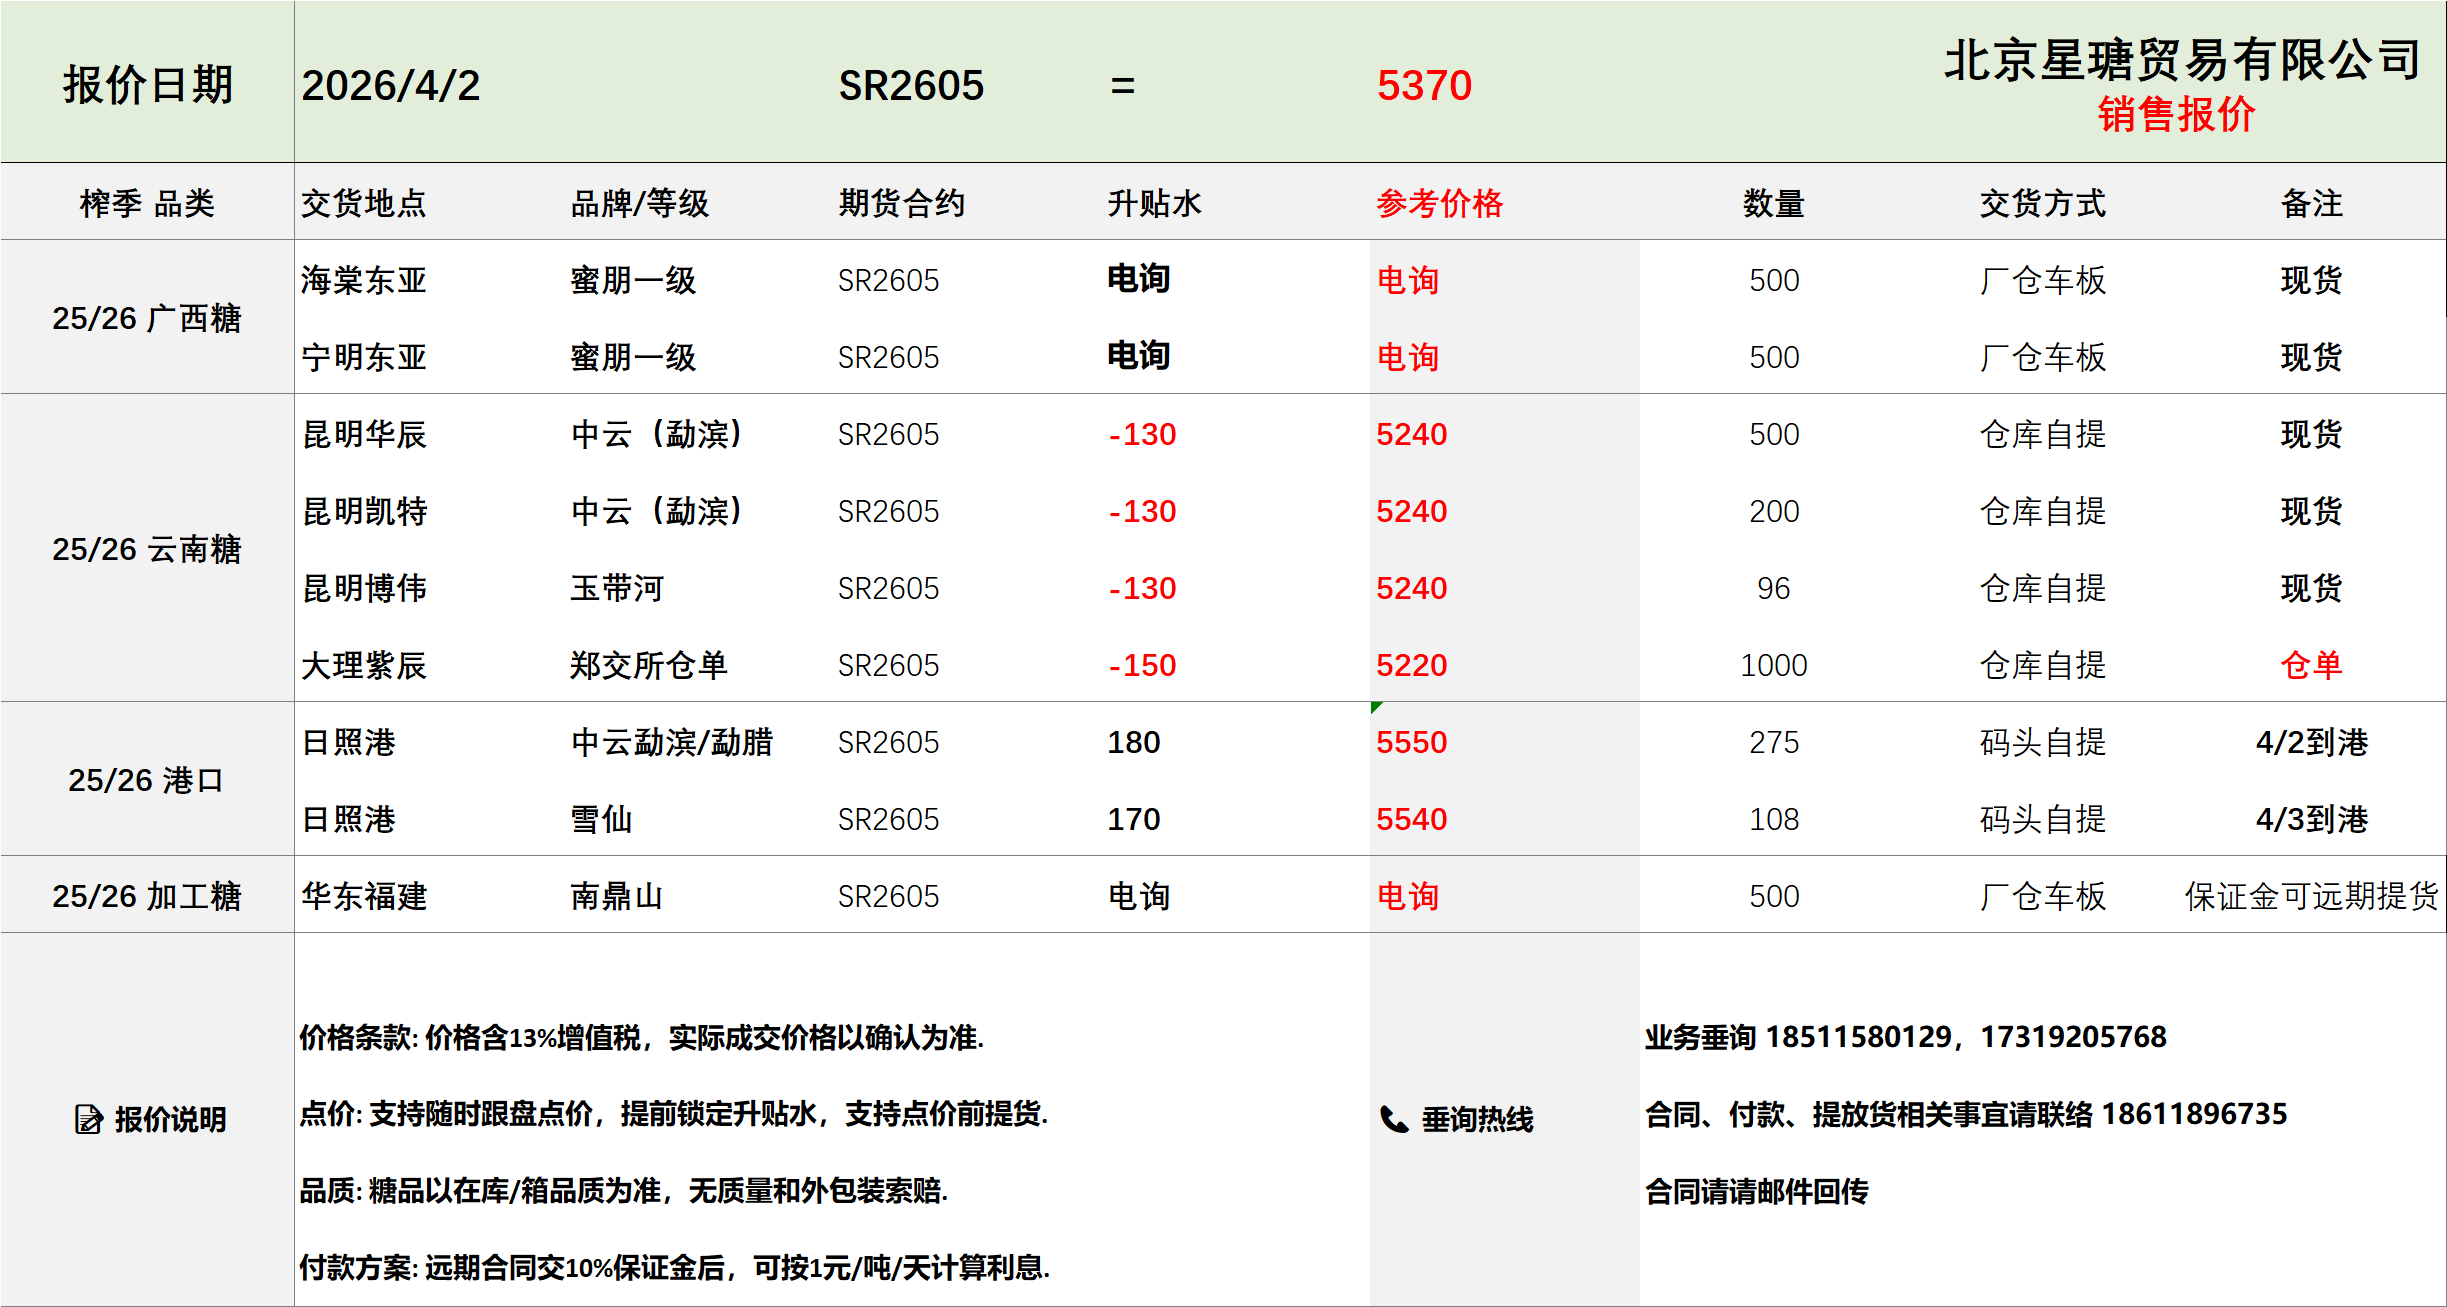The image size is (2447, 1307).
Task: Click the 25/26 云南糖 category cell
Action: click(147, 549)
